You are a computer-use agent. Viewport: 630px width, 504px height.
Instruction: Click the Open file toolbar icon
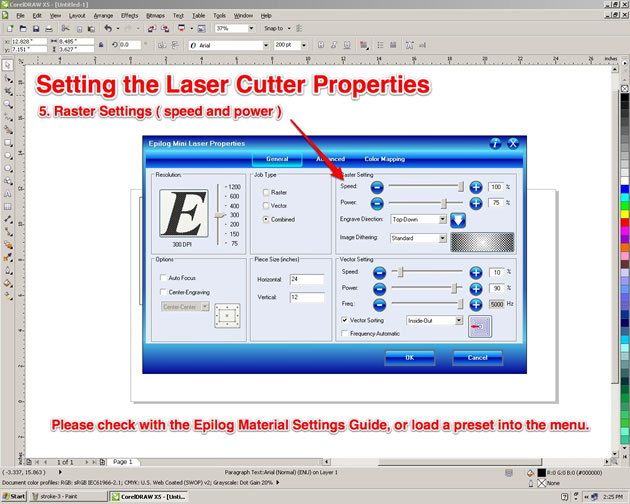pos(23,29)
